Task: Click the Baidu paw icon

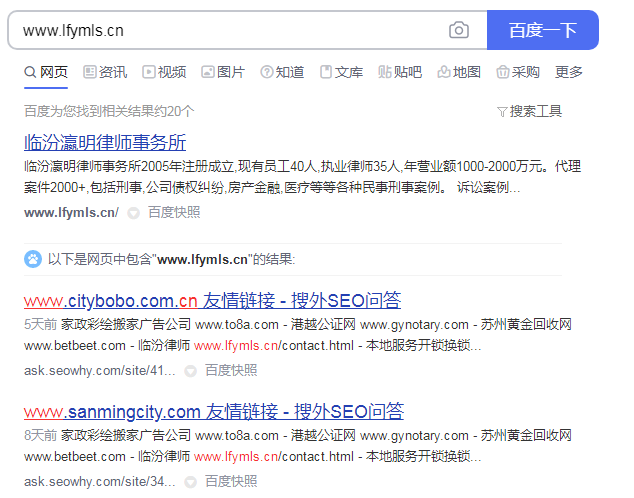Action: point(33,259)
